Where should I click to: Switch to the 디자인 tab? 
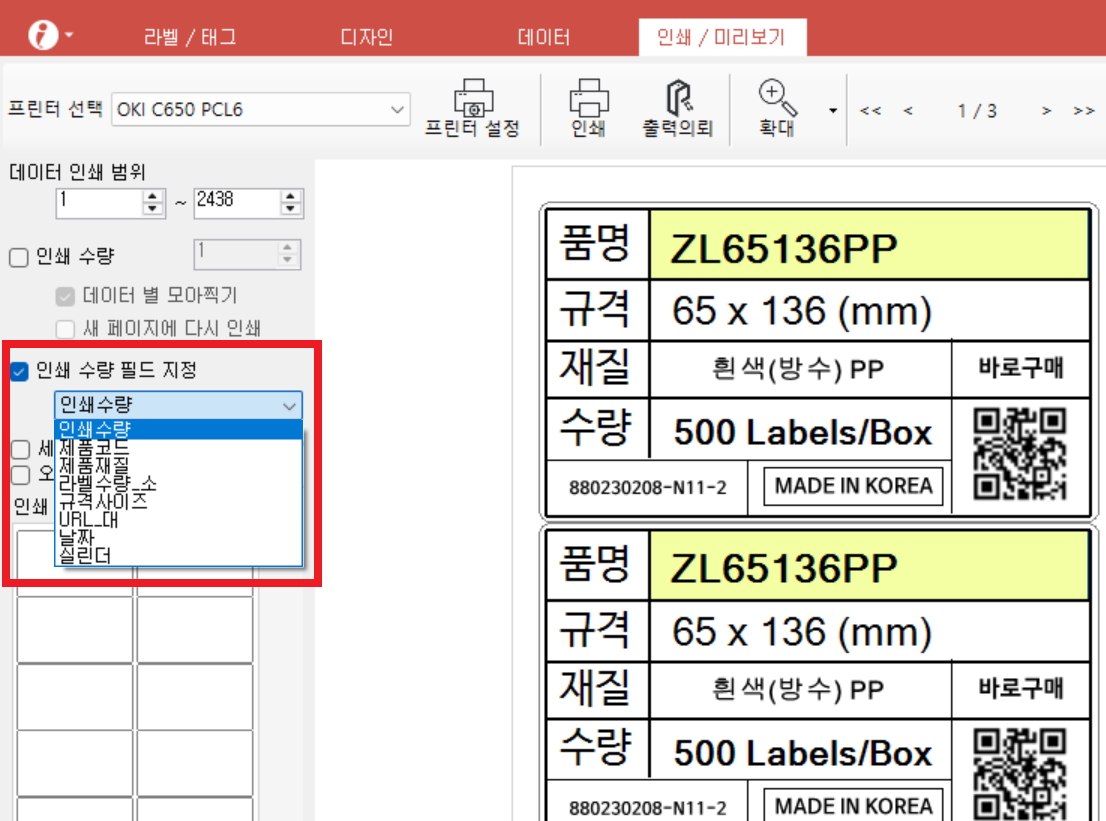pos(367,38)
